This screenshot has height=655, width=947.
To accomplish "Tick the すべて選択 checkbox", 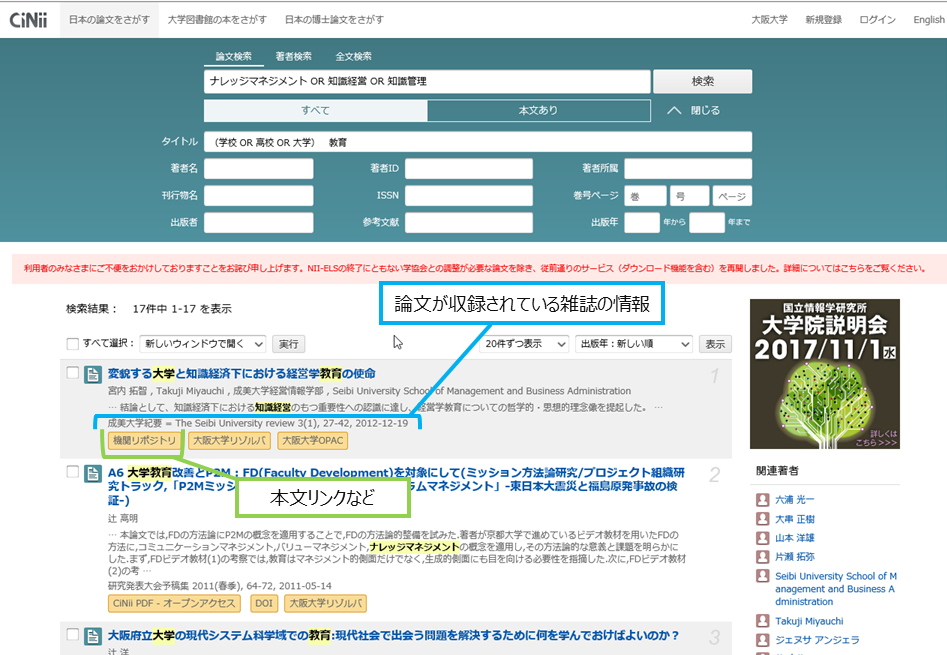I will (72, 343).
